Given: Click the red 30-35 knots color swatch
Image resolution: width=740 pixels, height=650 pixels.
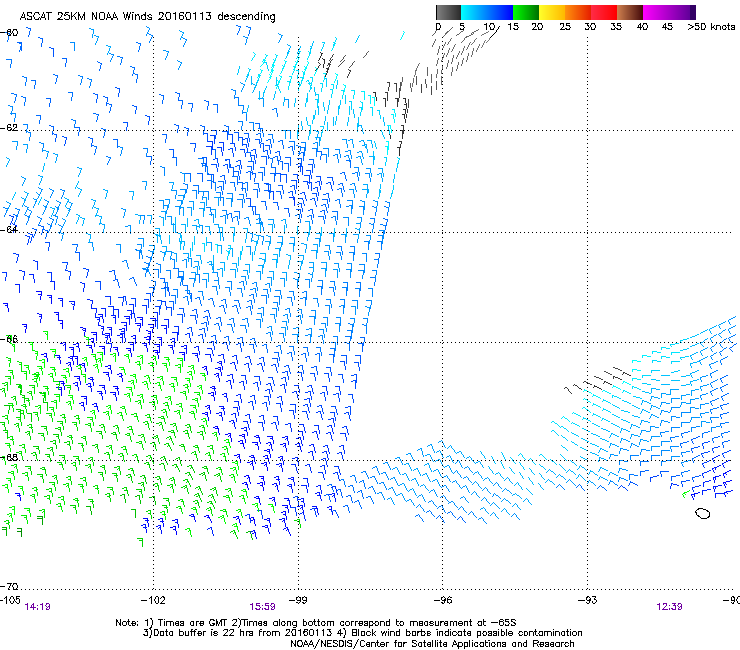Looking at the screenshot, I should (x=604, y=12).
